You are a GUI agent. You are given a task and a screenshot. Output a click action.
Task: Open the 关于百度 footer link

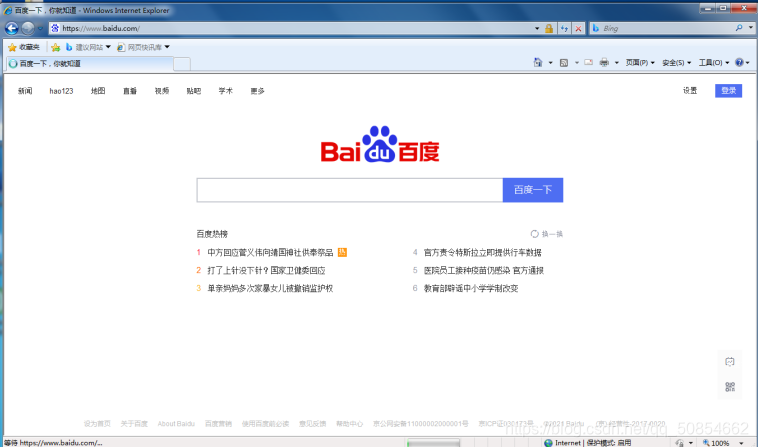134,424
